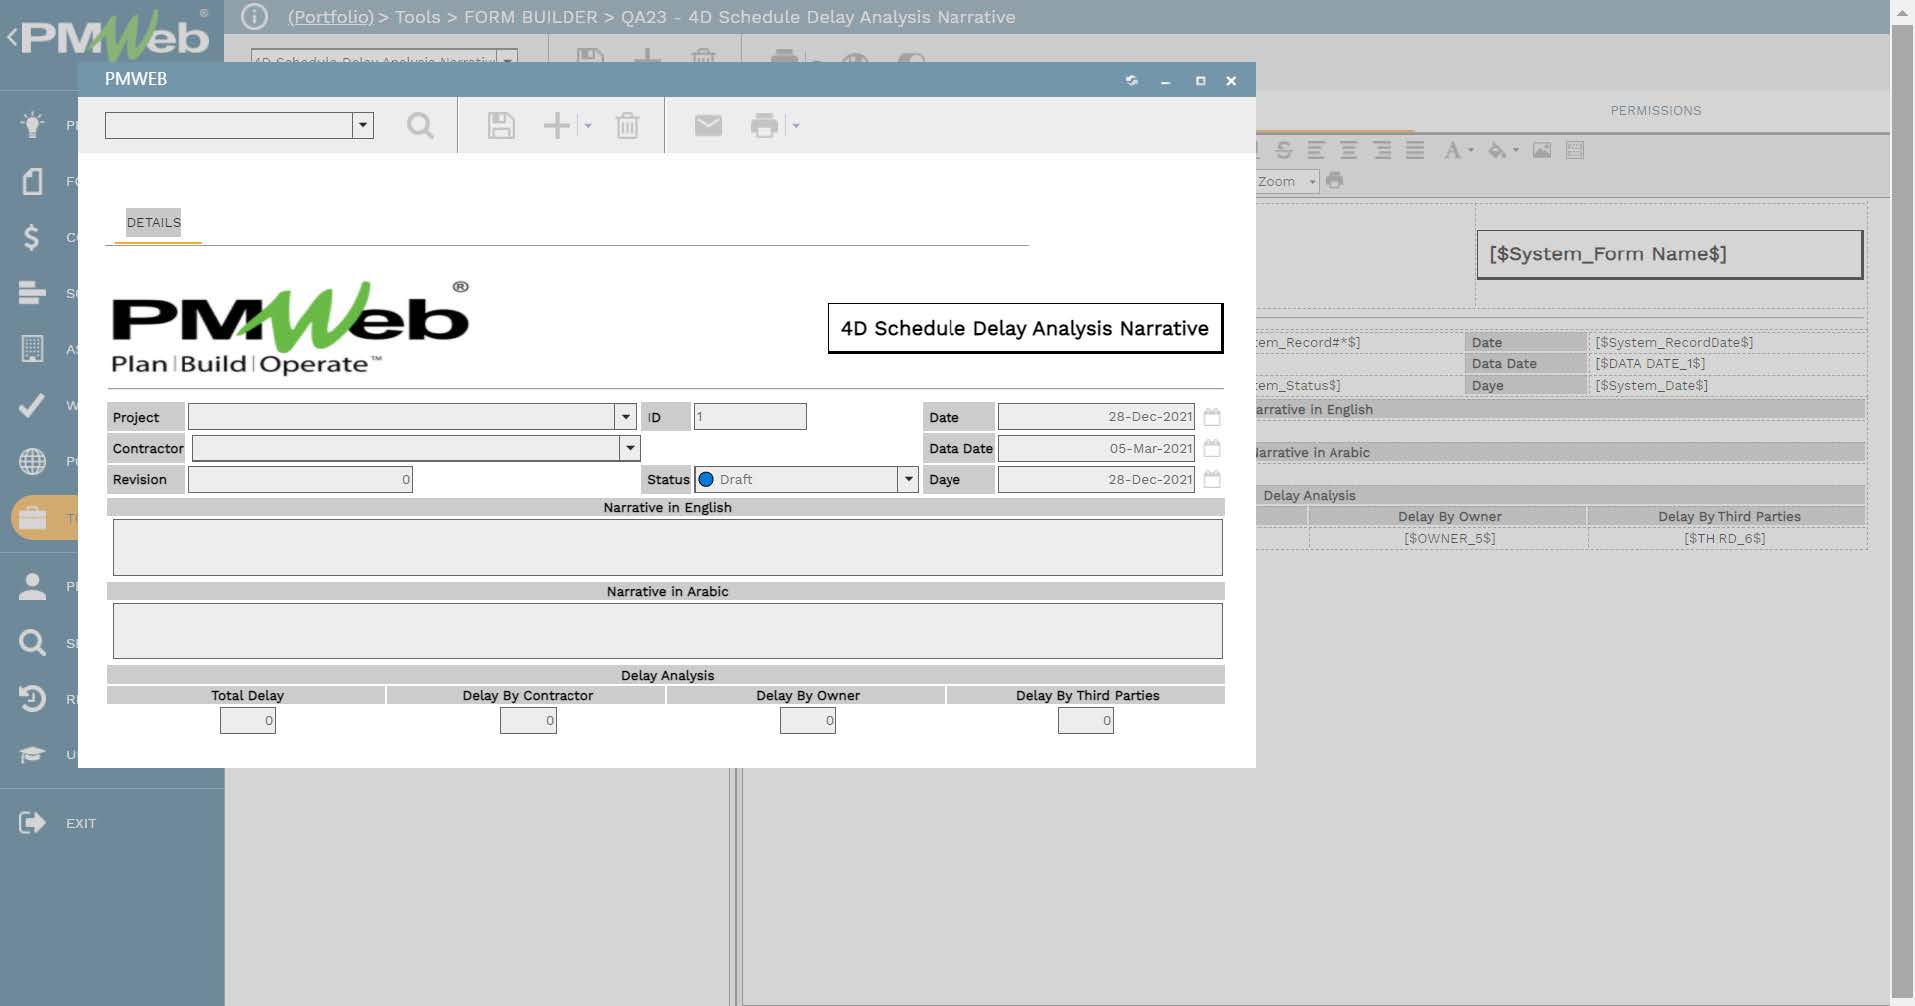
Task: Open the recent history module in sidebar
Action: click(x=32, y=698)
